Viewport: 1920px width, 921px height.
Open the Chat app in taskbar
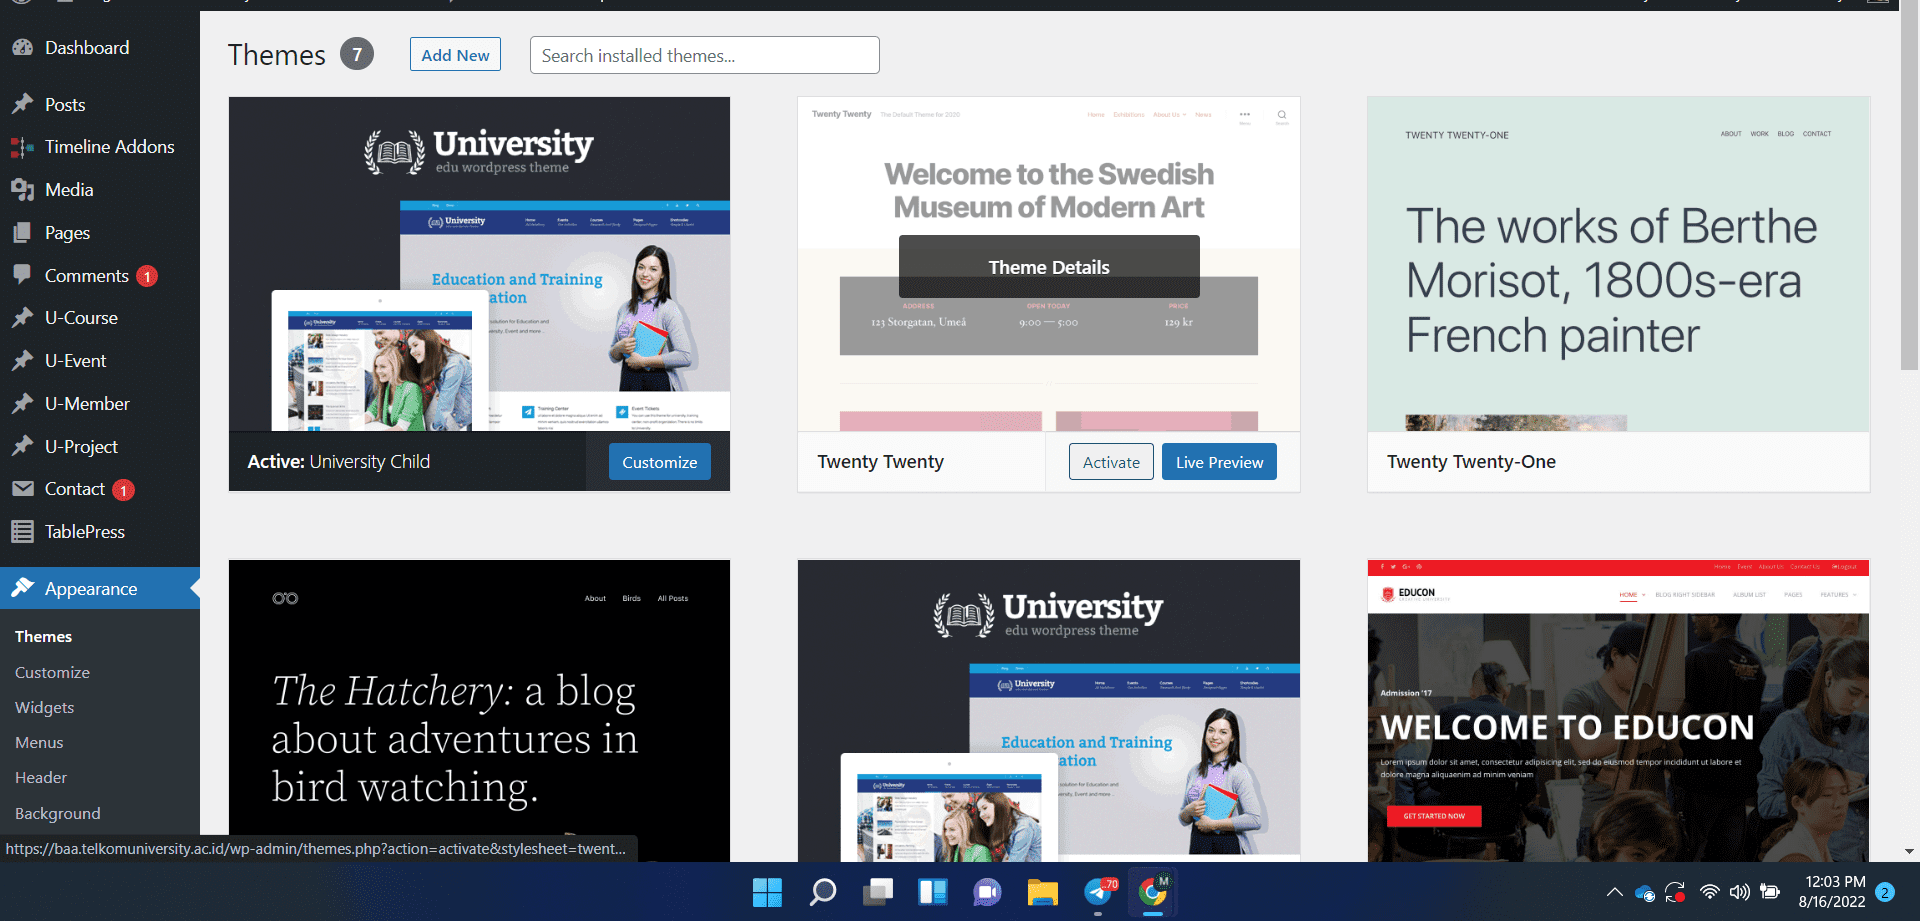pos(987,892)
